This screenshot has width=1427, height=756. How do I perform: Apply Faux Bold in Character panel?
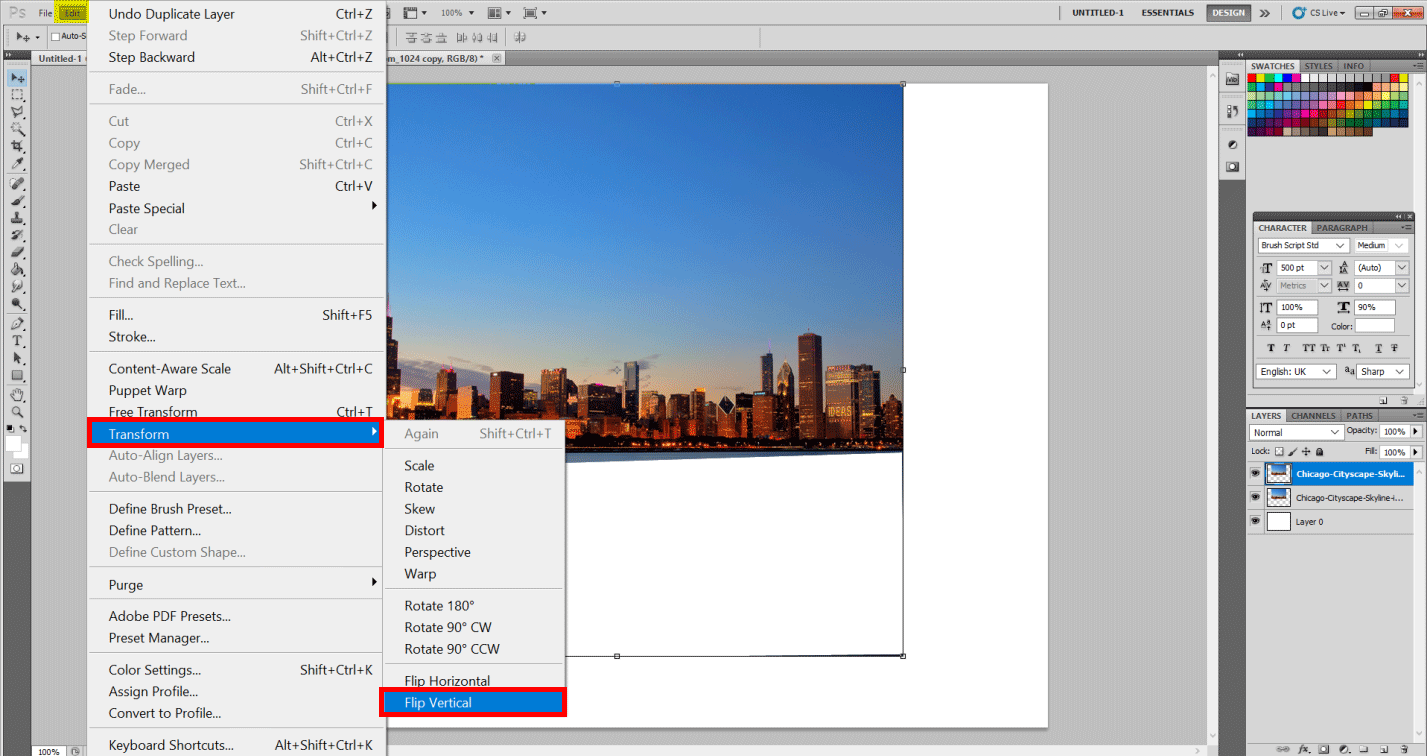click(x=1271, y=348)
